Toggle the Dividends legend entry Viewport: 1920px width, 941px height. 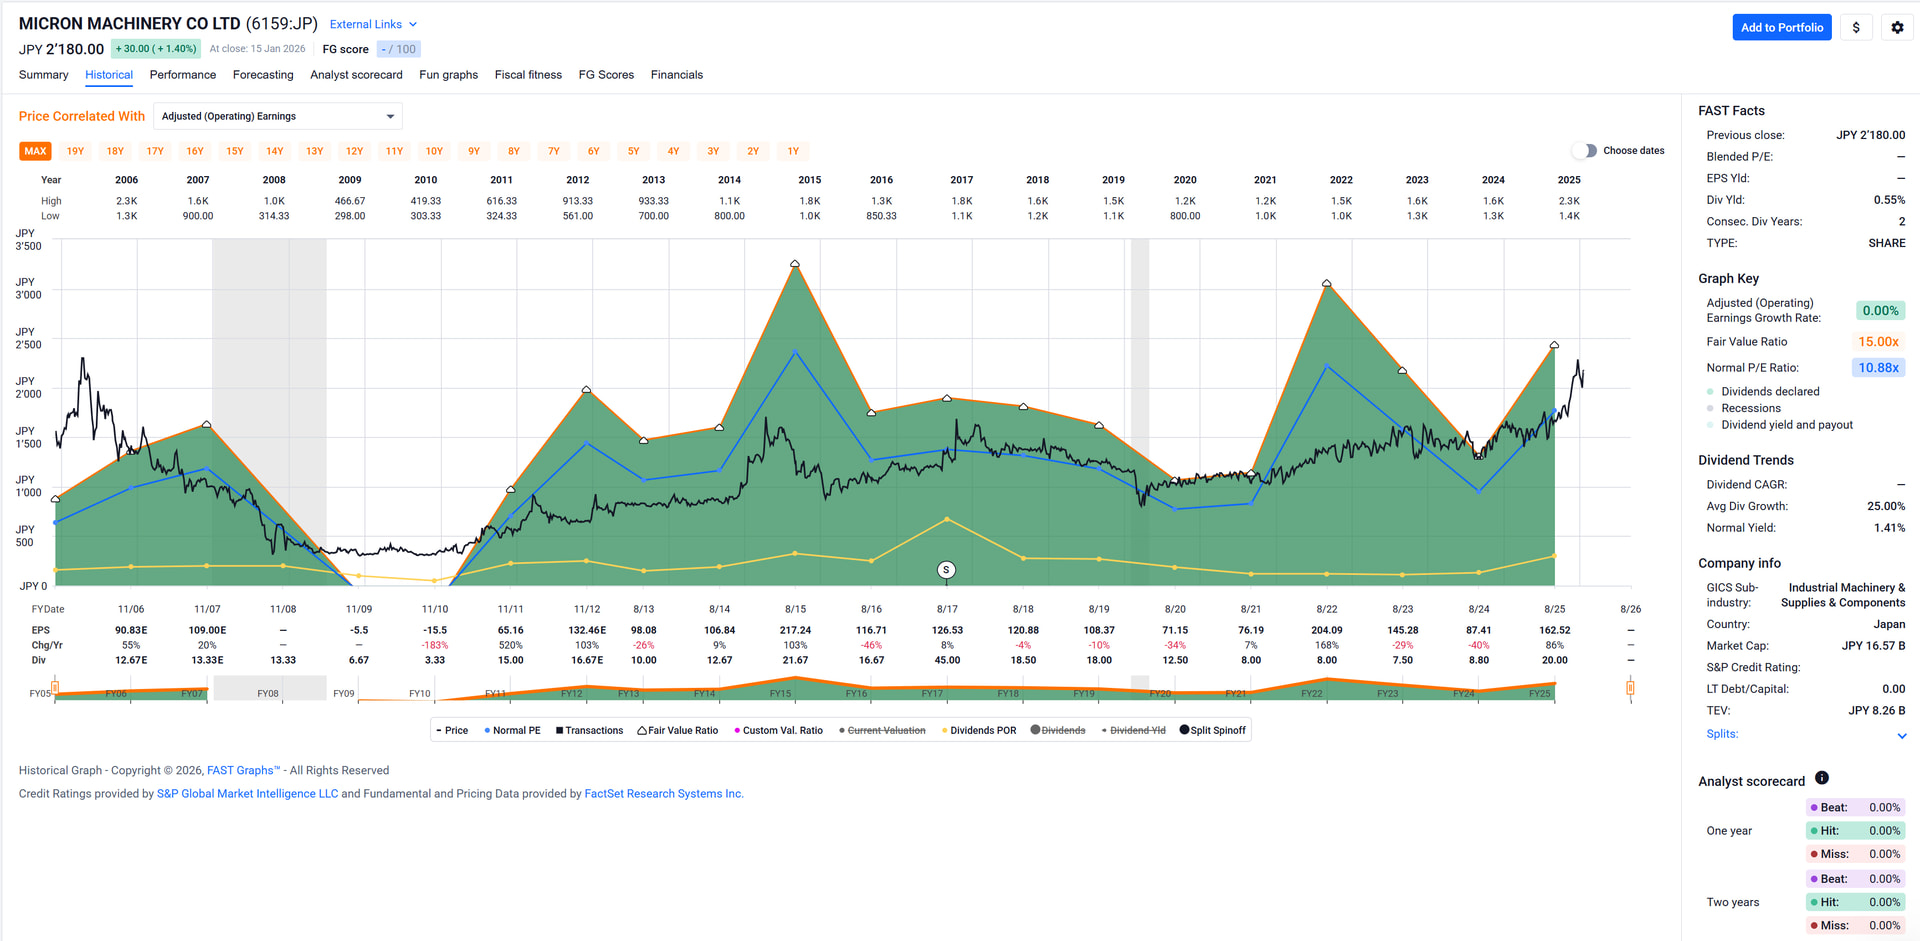[x=1057, y=731]
